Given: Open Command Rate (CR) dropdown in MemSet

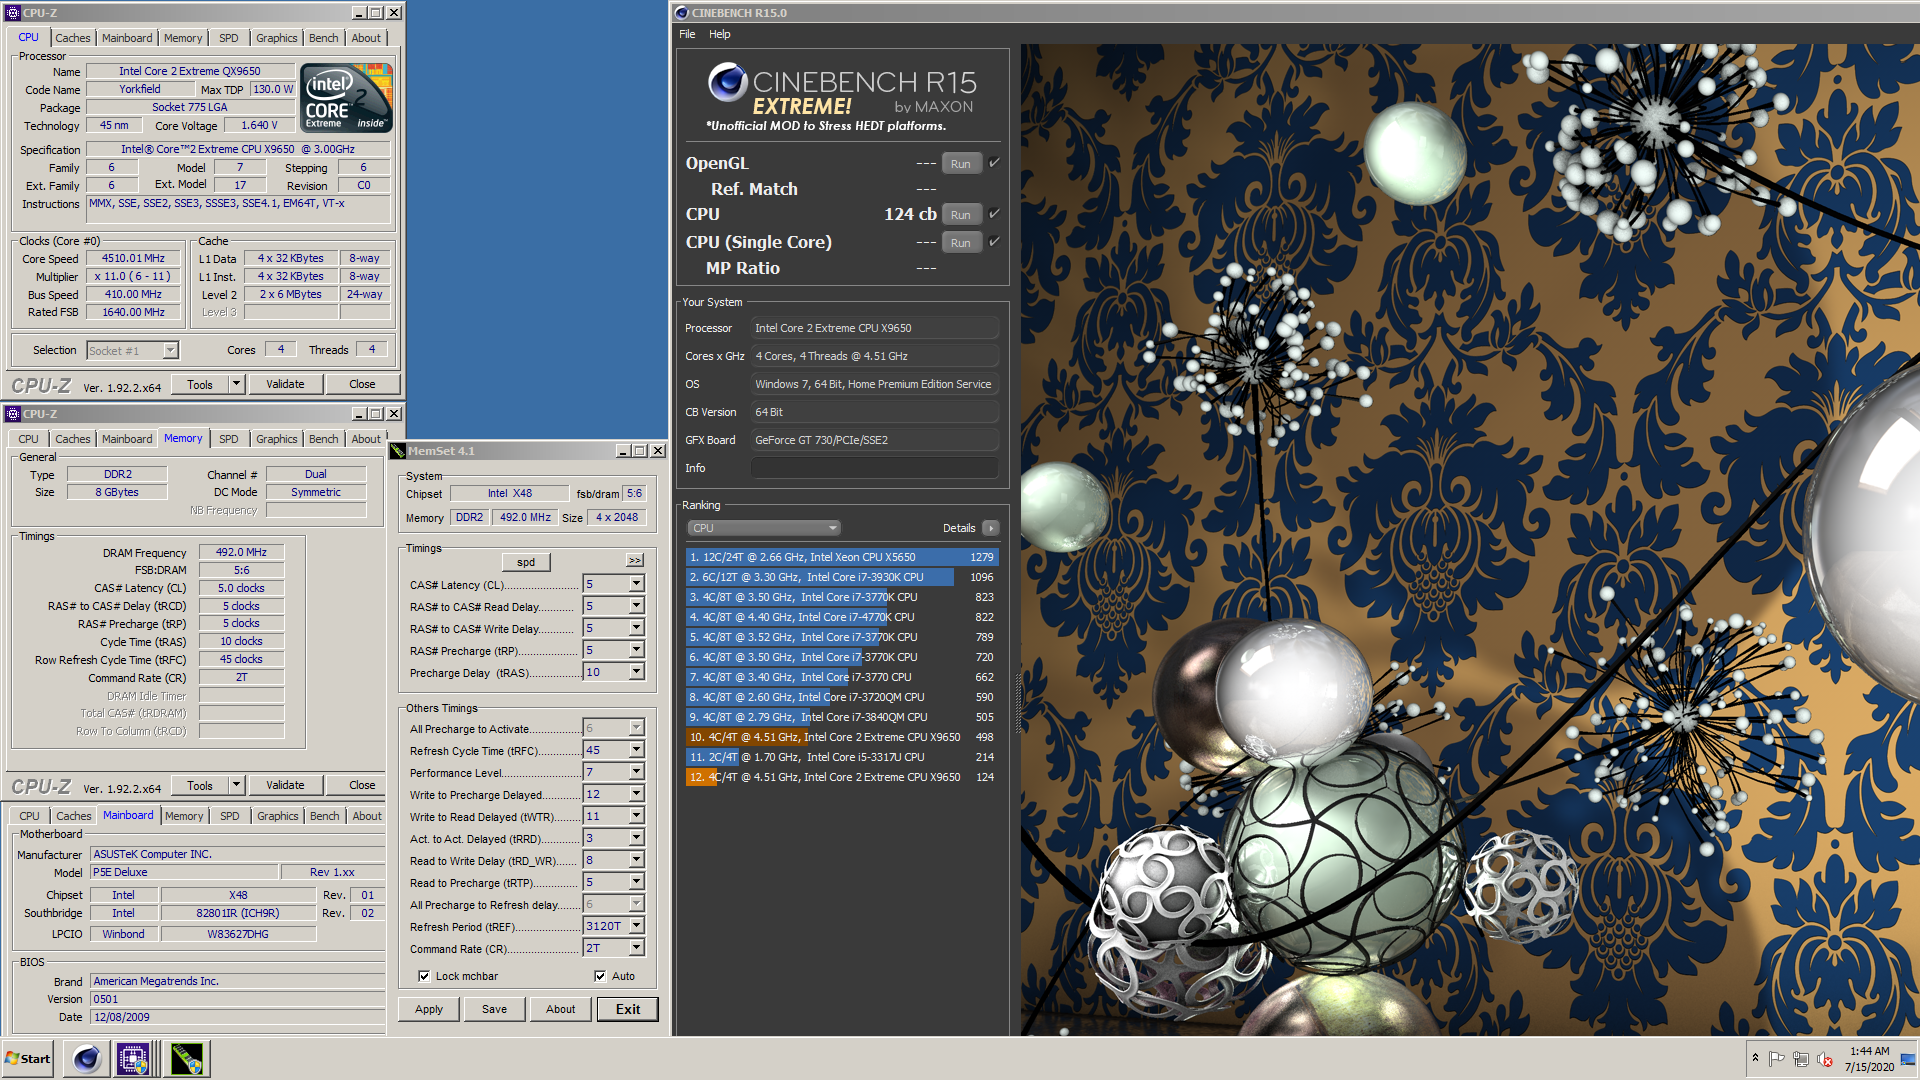Looking at the screenshot, I should (636, 948).
